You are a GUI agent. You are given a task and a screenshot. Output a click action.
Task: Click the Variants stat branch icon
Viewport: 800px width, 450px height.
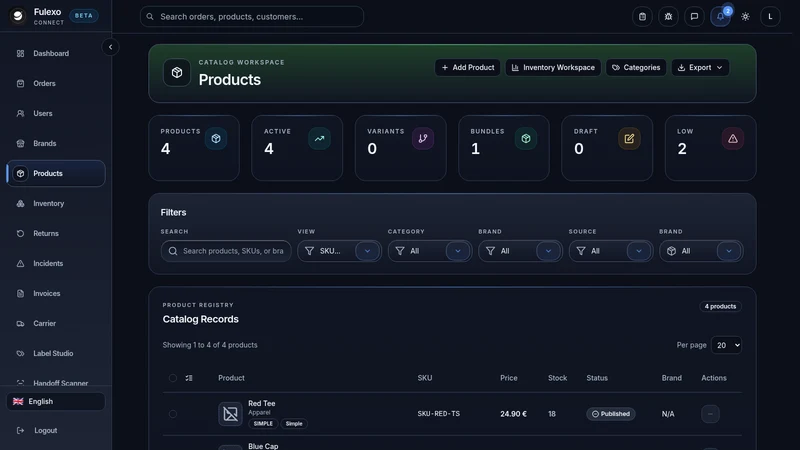423,138
